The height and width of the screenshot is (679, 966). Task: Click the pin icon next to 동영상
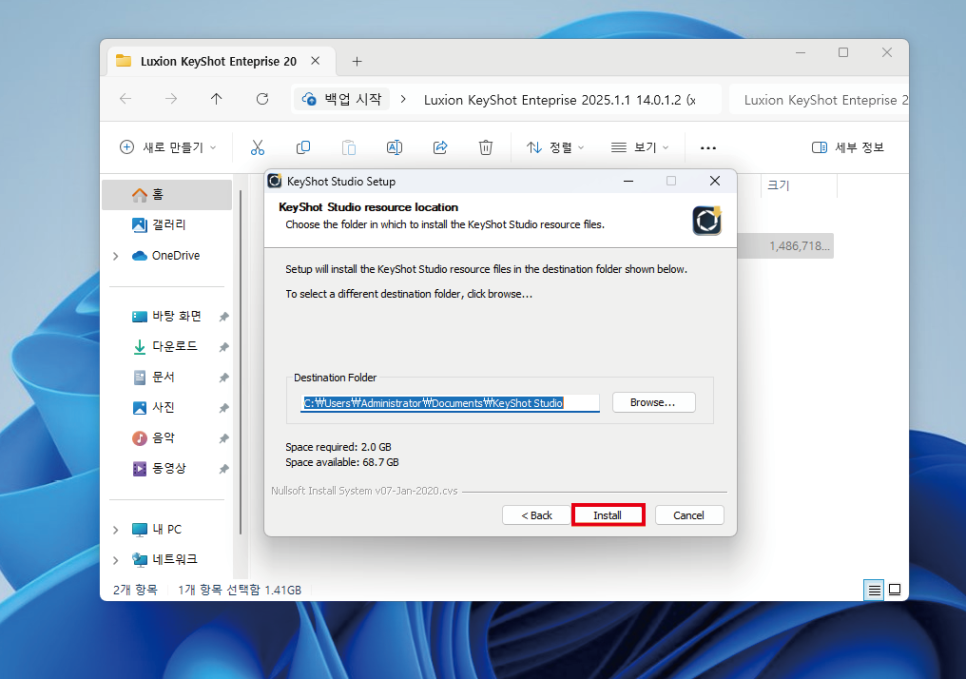224,469
